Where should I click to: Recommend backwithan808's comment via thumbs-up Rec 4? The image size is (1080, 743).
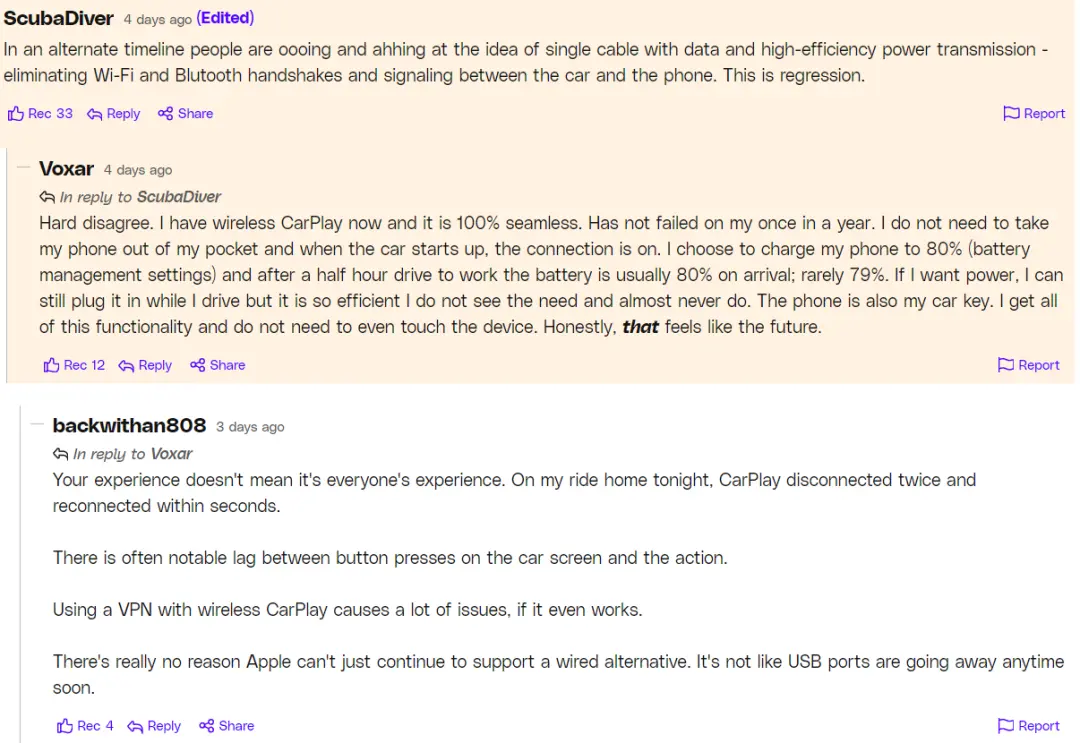86,726
